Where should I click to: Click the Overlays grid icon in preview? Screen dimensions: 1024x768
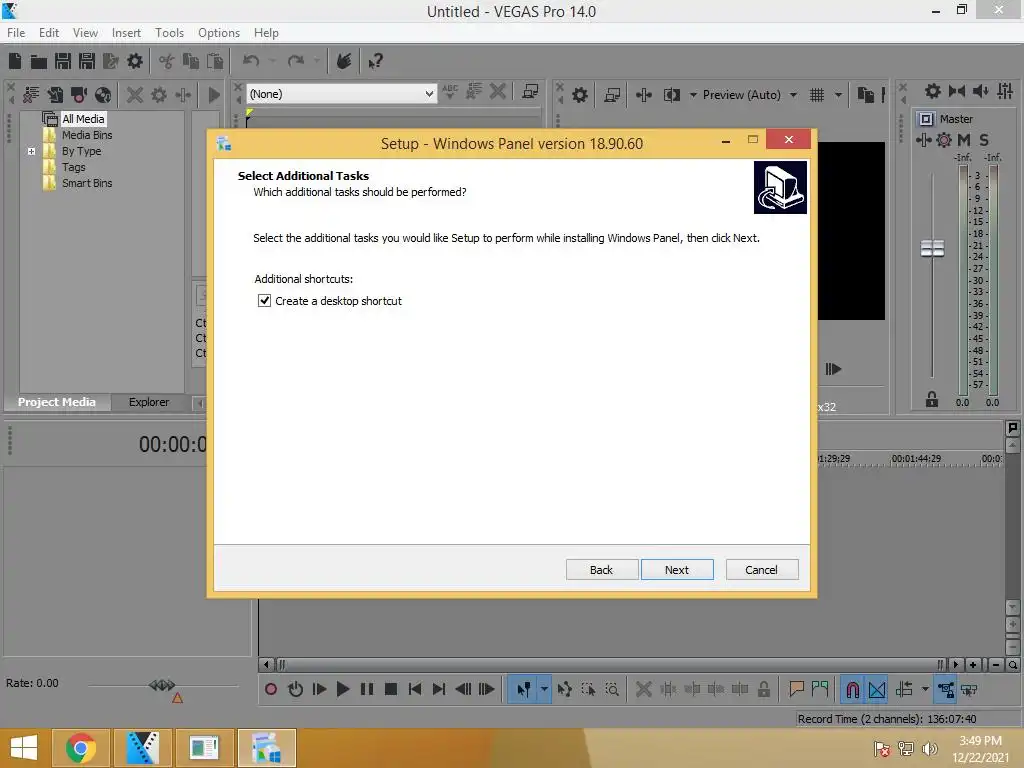point(817,95)
